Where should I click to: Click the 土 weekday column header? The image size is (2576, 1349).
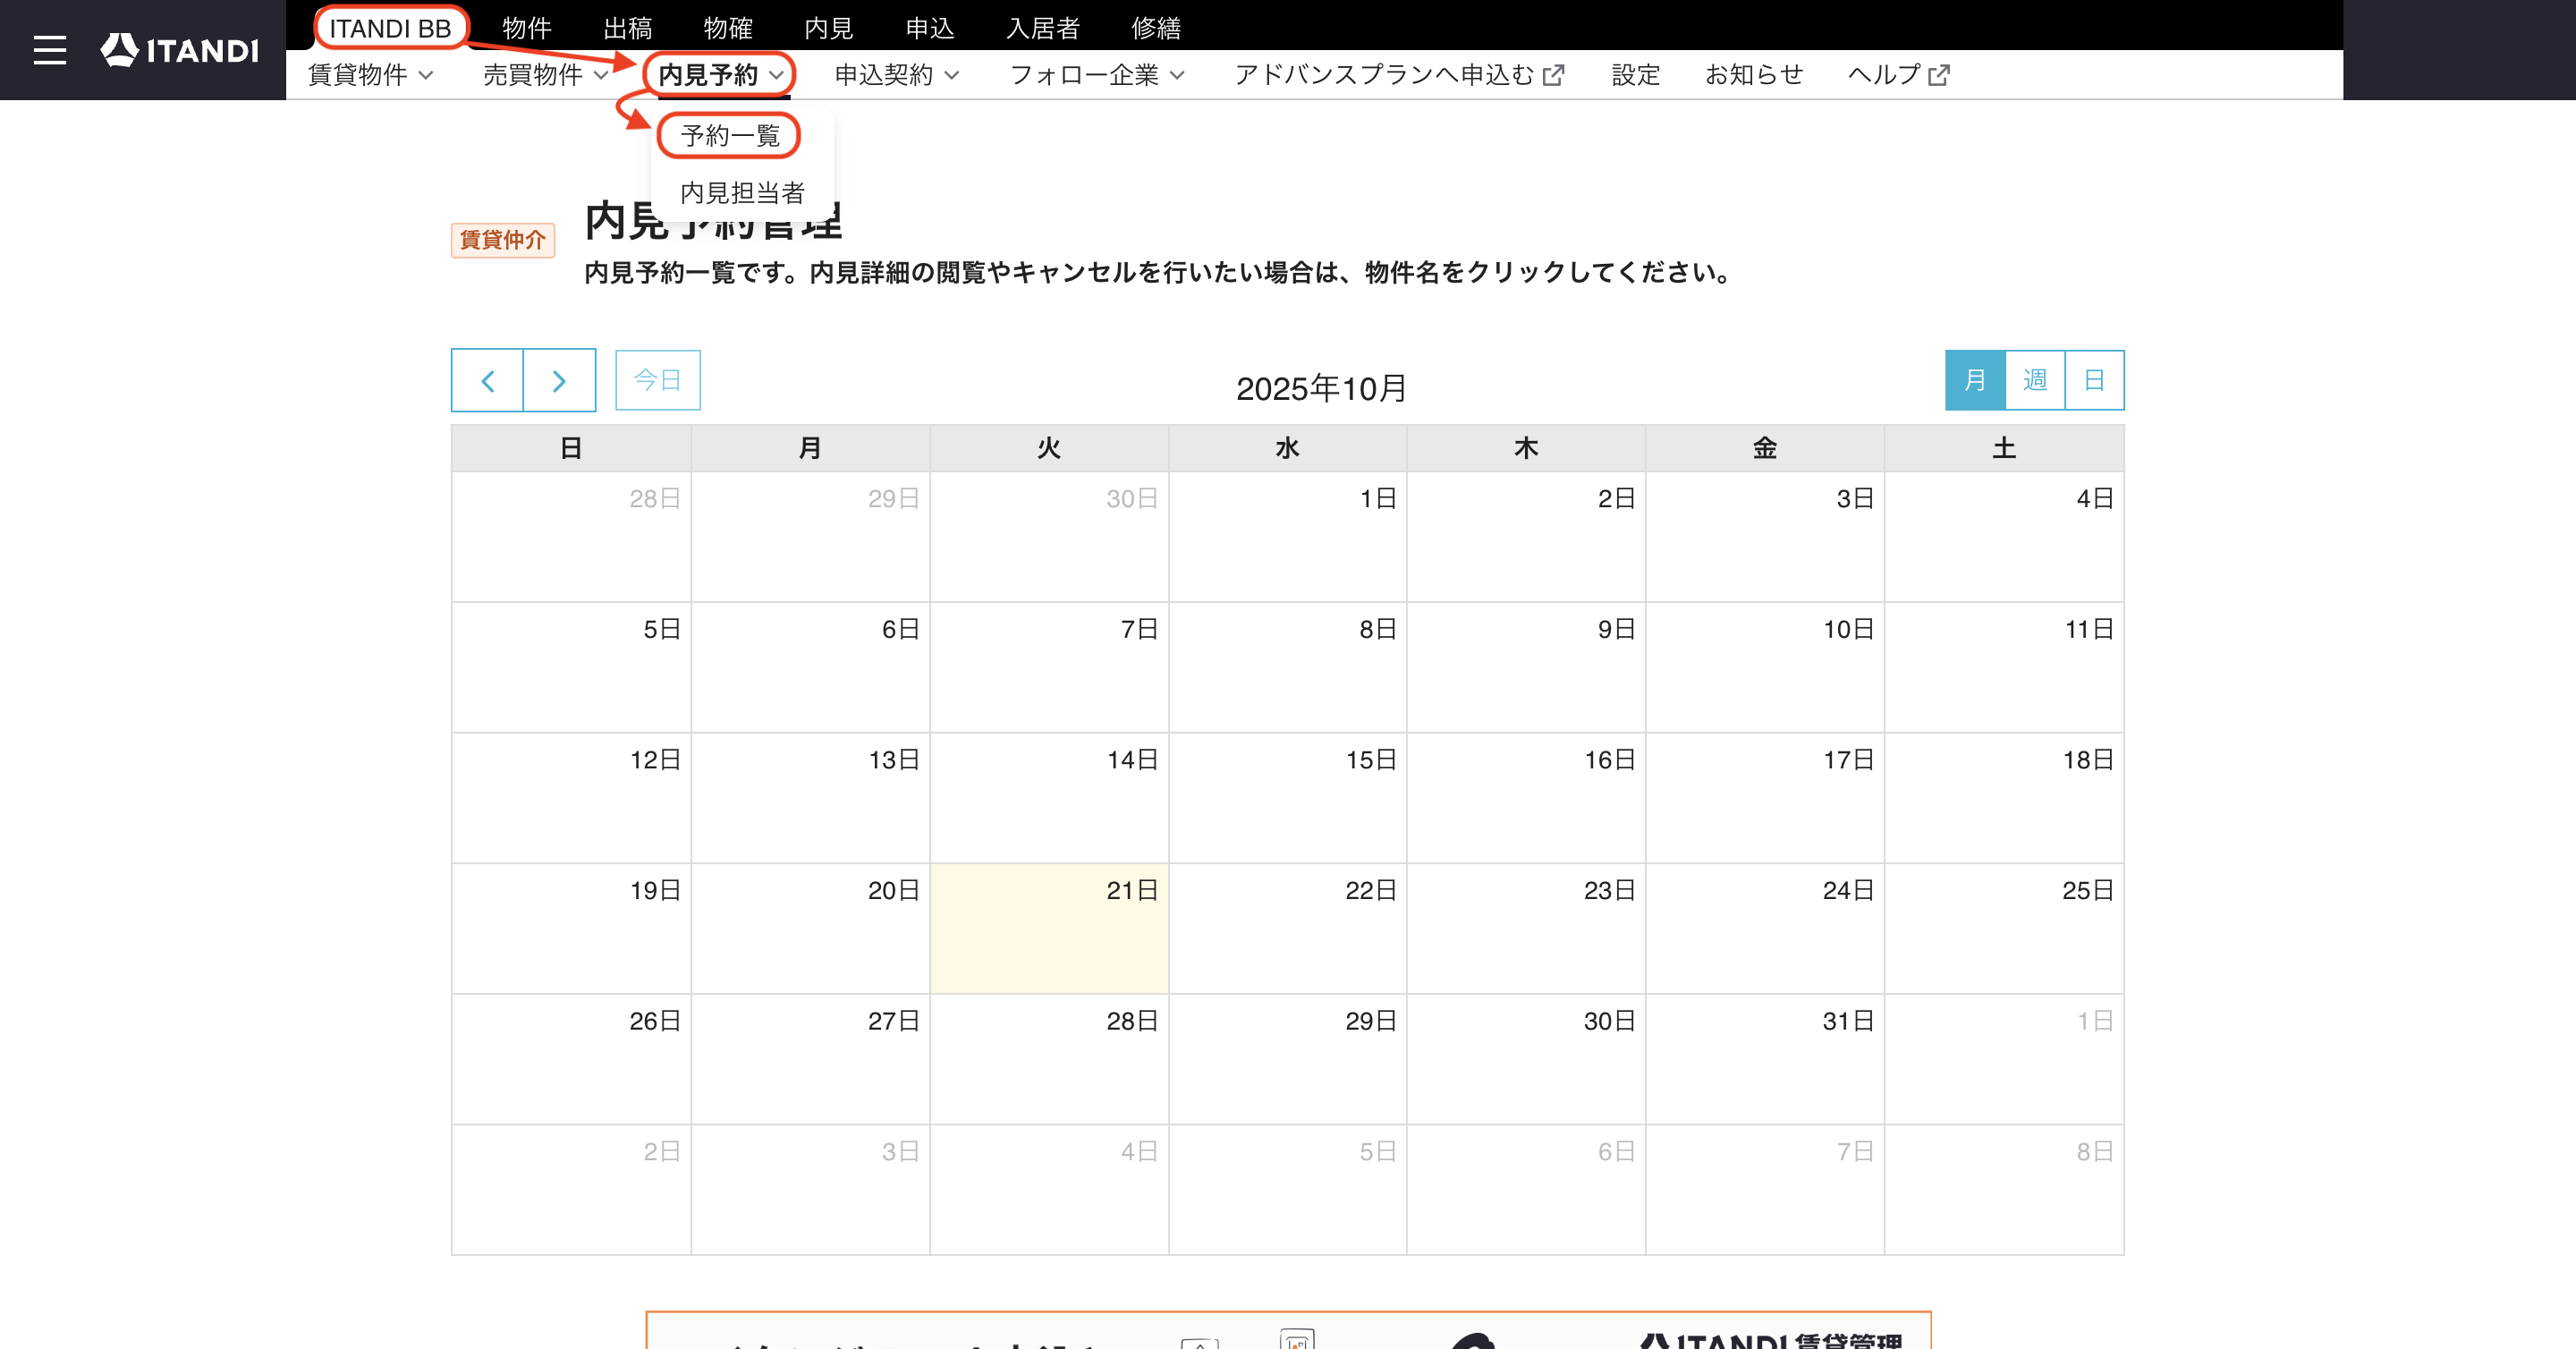2004,448
